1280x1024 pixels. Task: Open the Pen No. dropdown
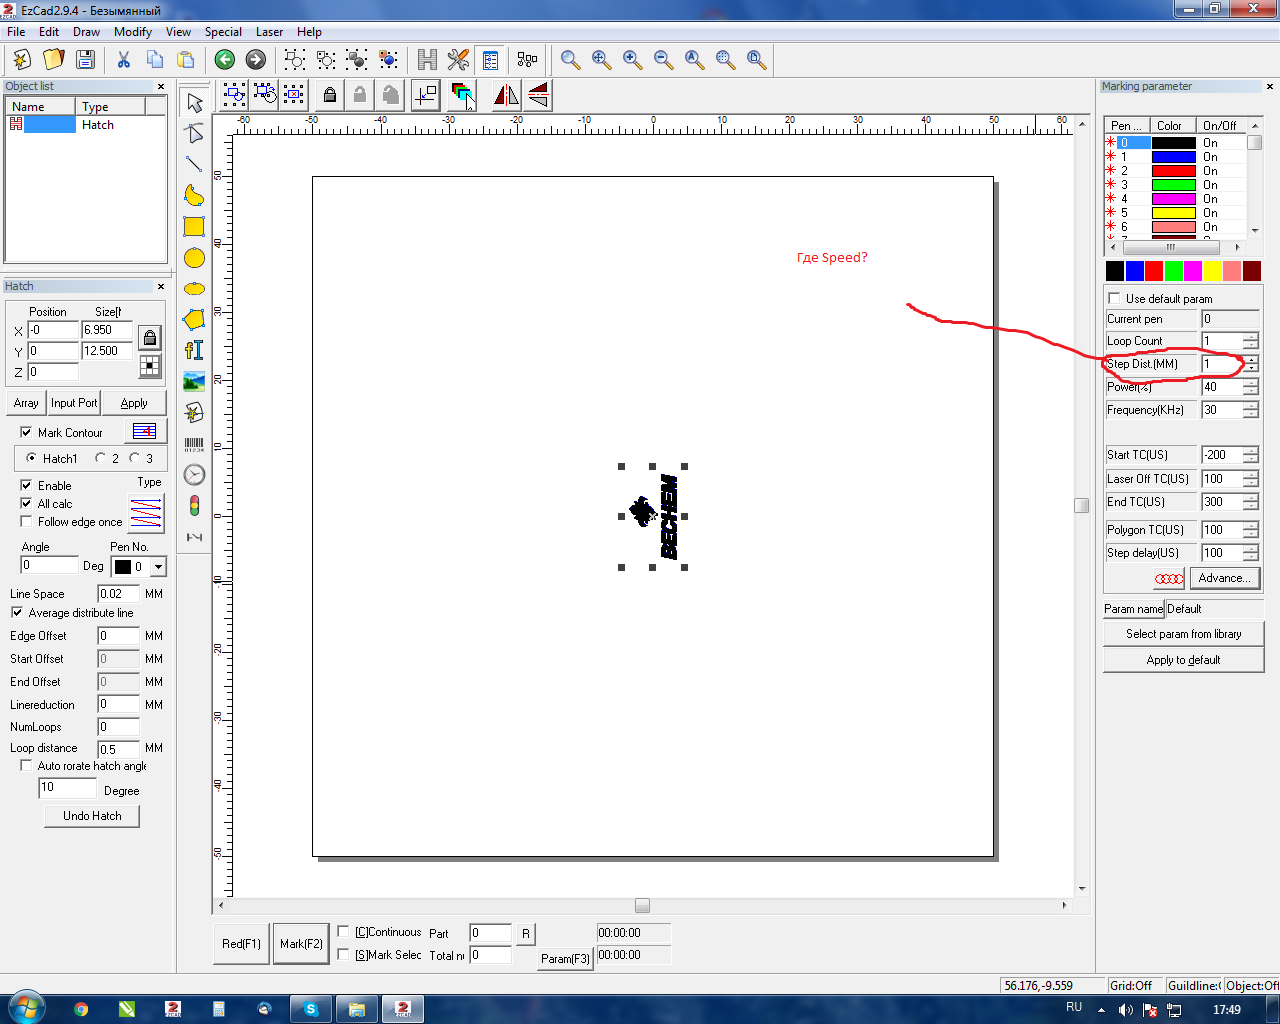(158, 567)
